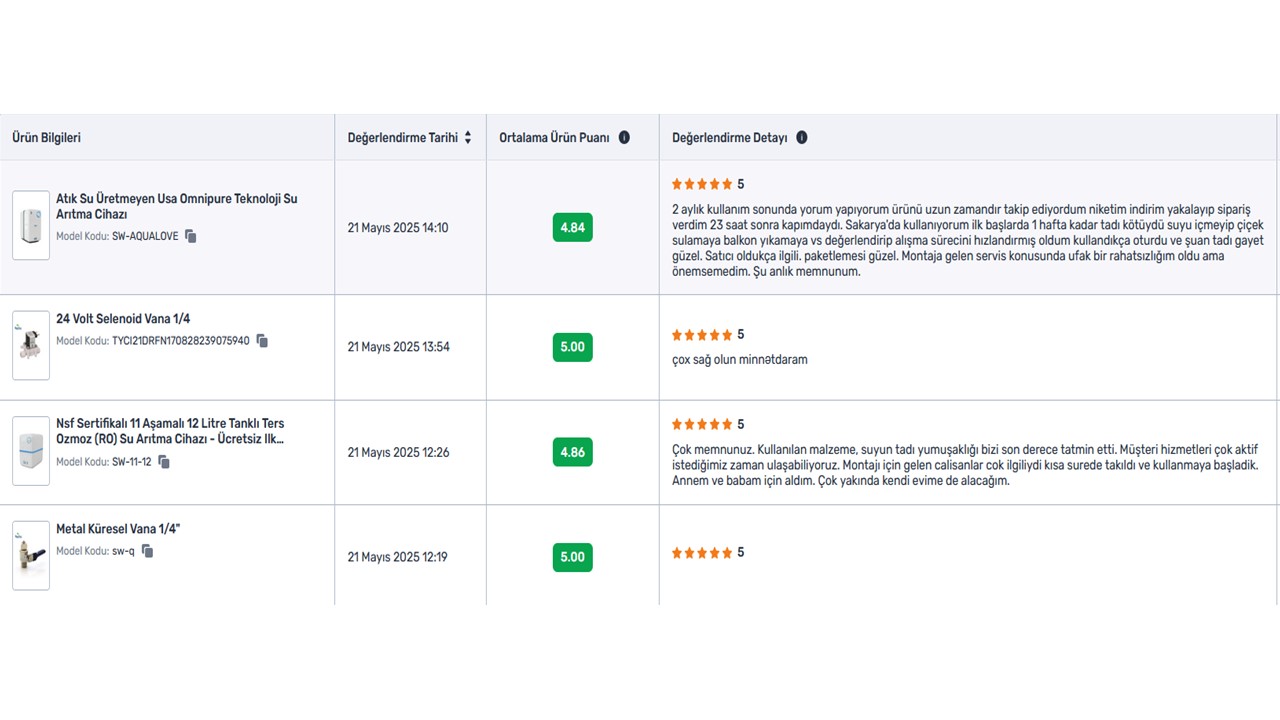Open the Metal Küresel Vana thumbnail
The width and height of the screenshot is (1280, 720).
tap(31, 556)
